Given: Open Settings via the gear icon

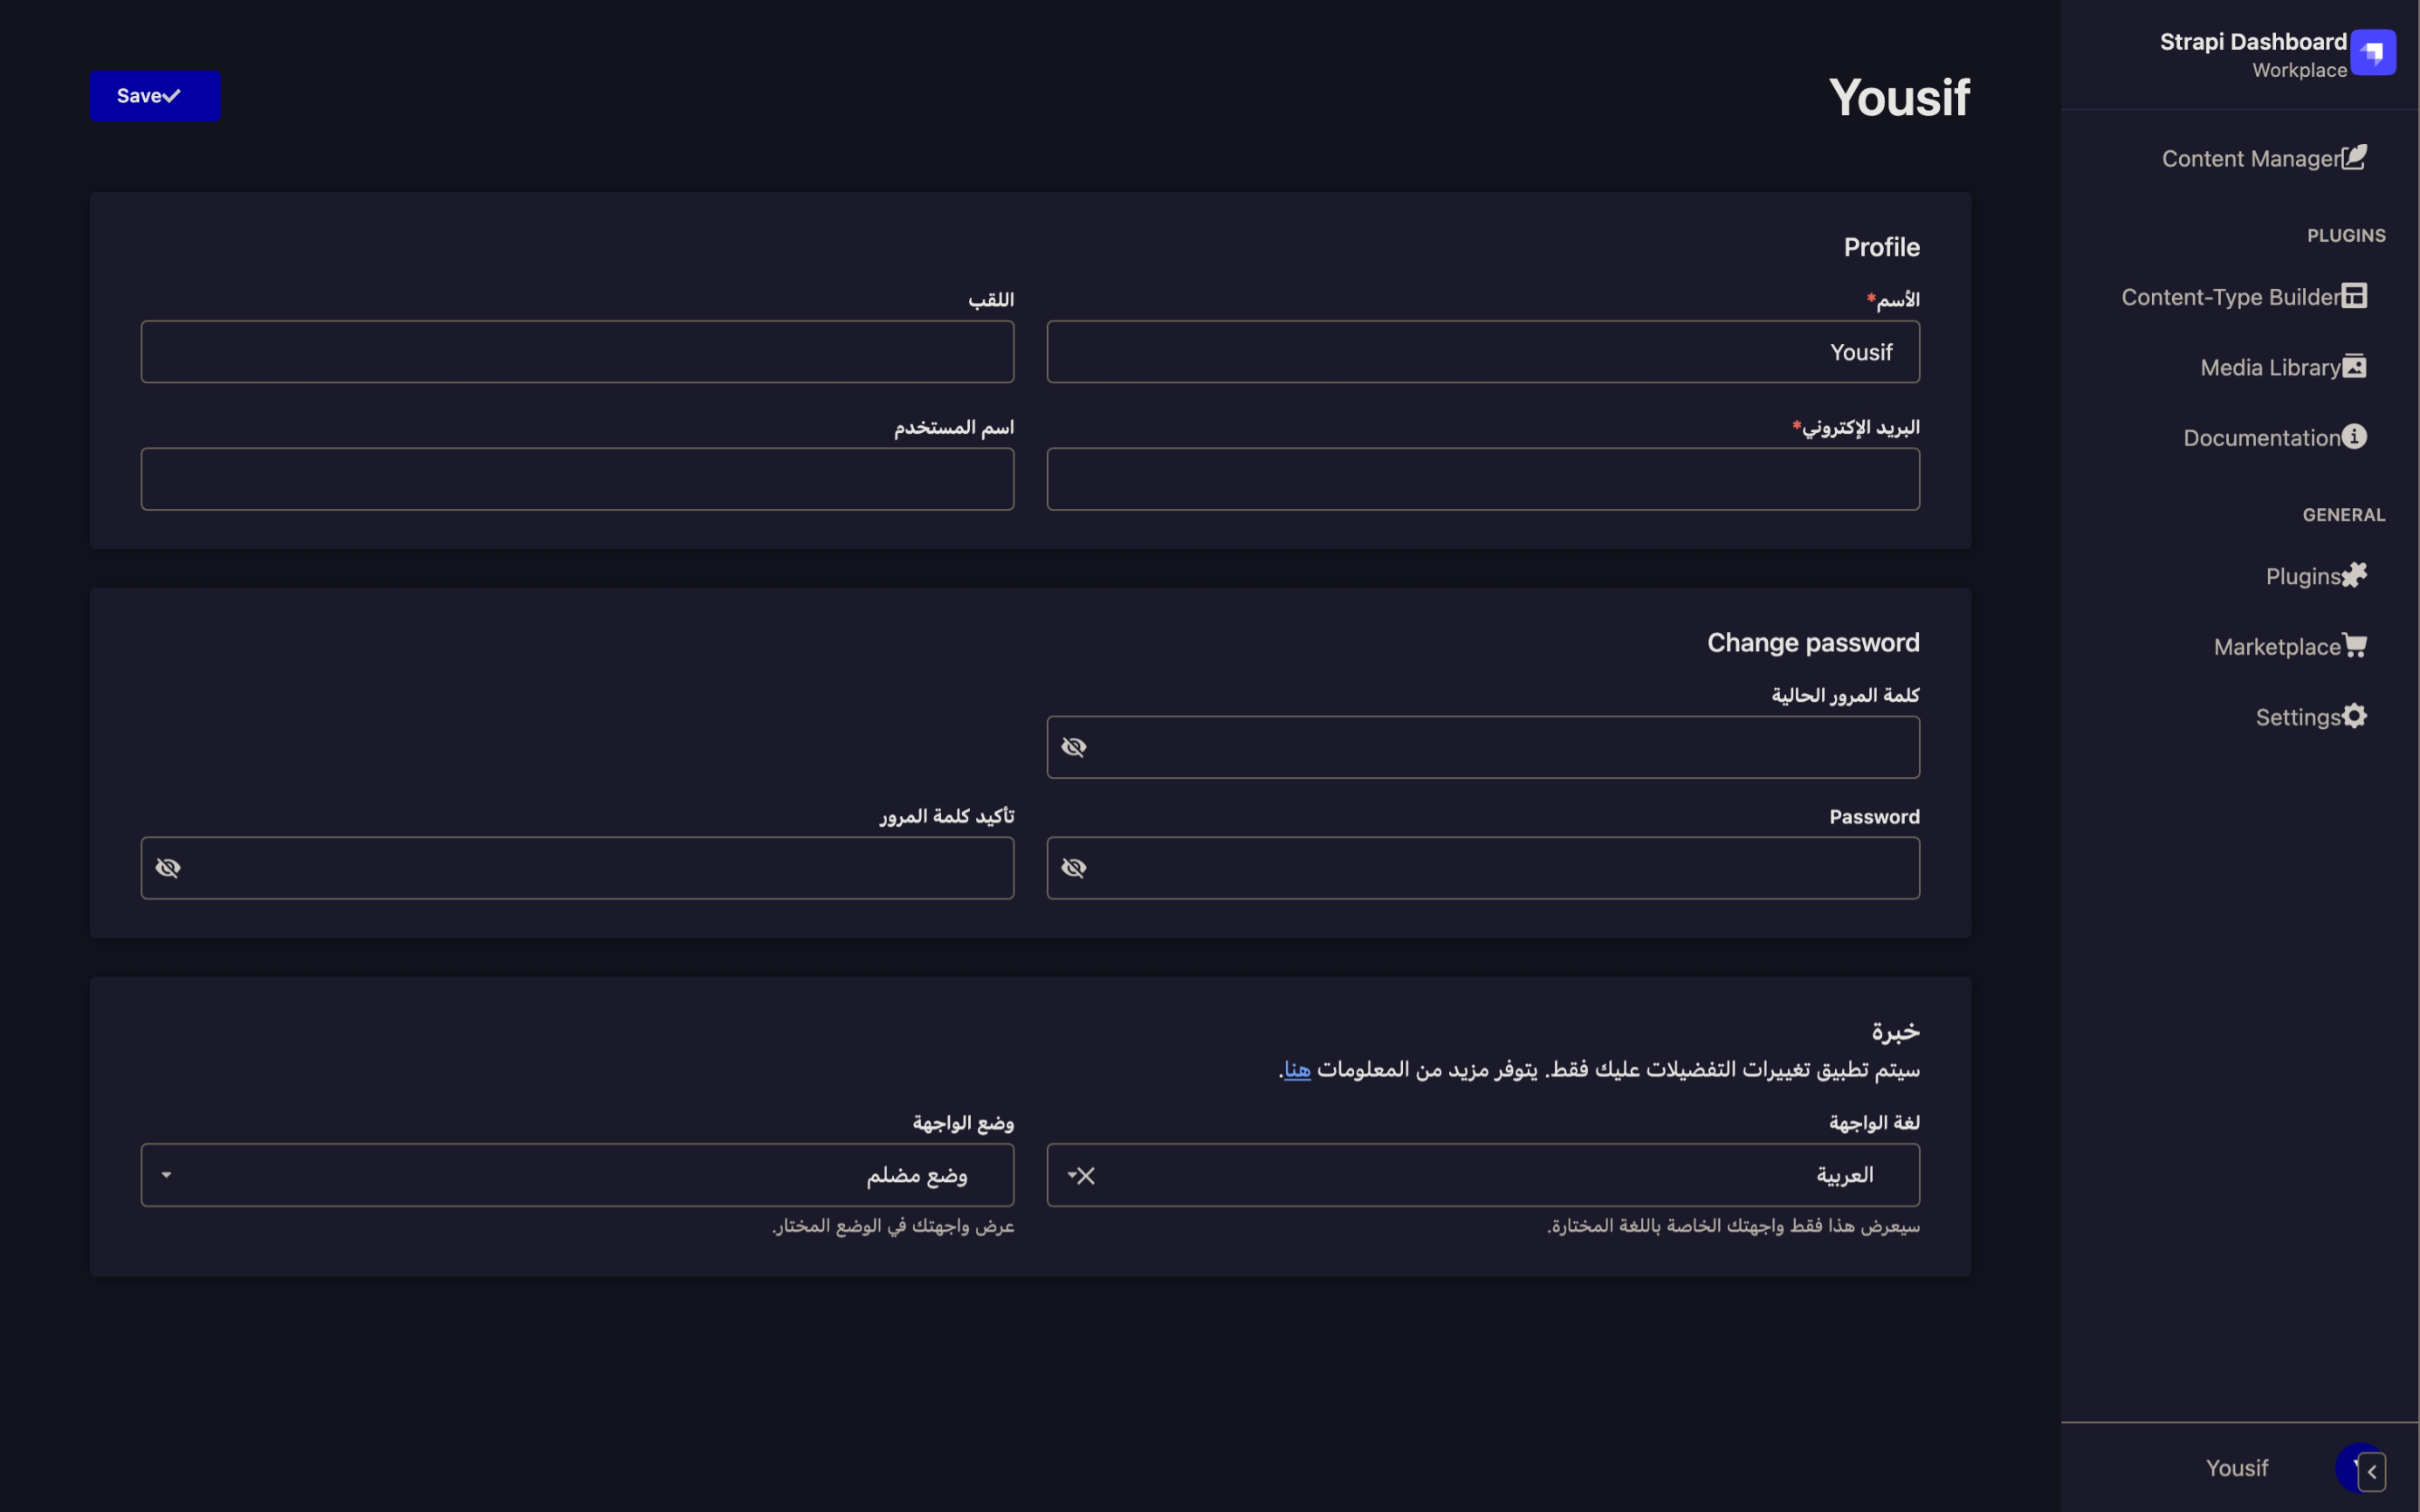Looking at the screenshot, I should (2357, 716).
